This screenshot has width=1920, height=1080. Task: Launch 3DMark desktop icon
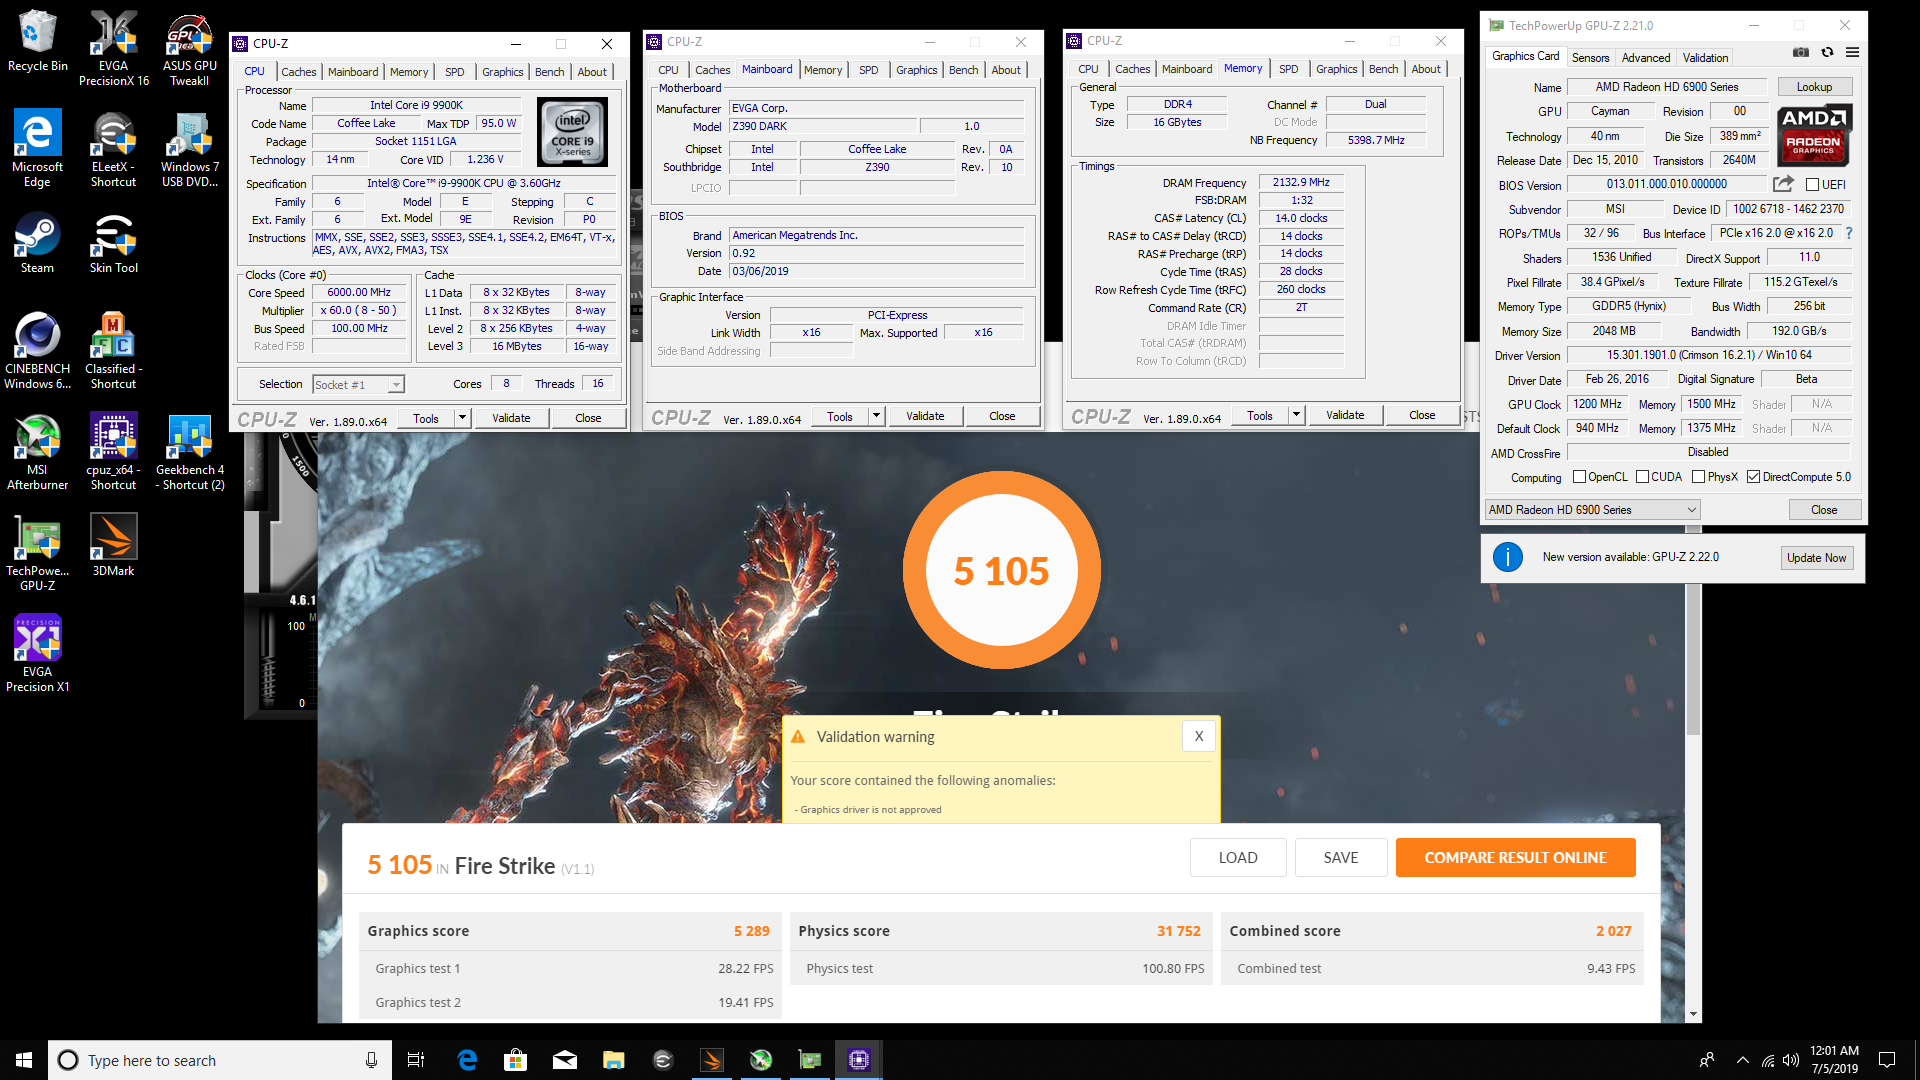coord(113,545)
